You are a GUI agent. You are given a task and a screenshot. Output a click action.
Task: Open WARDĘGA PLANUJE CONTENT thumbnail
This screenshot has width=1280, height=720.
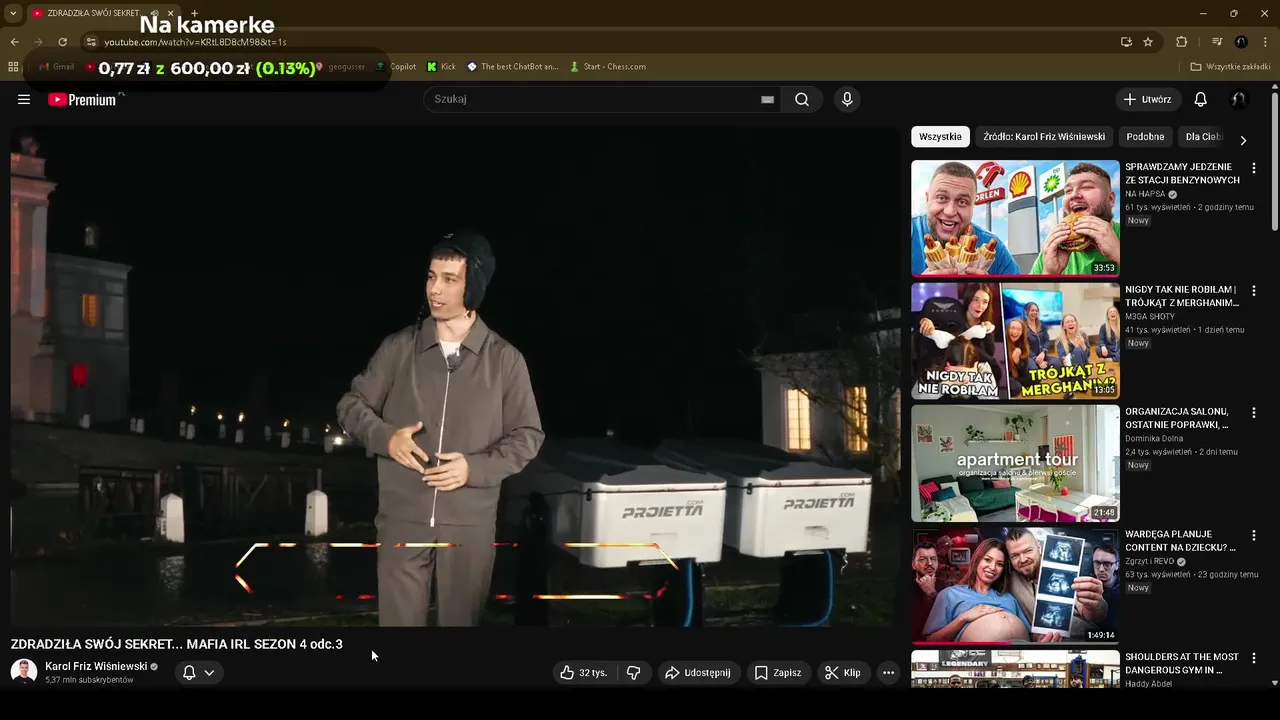click(x=1015, y=586)
